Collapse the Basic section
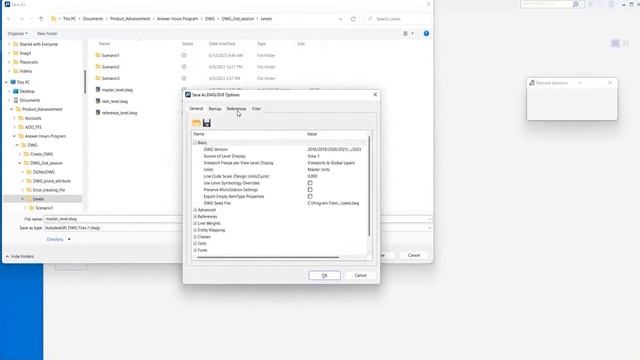 pyautogui.click(x=195, y=142)
